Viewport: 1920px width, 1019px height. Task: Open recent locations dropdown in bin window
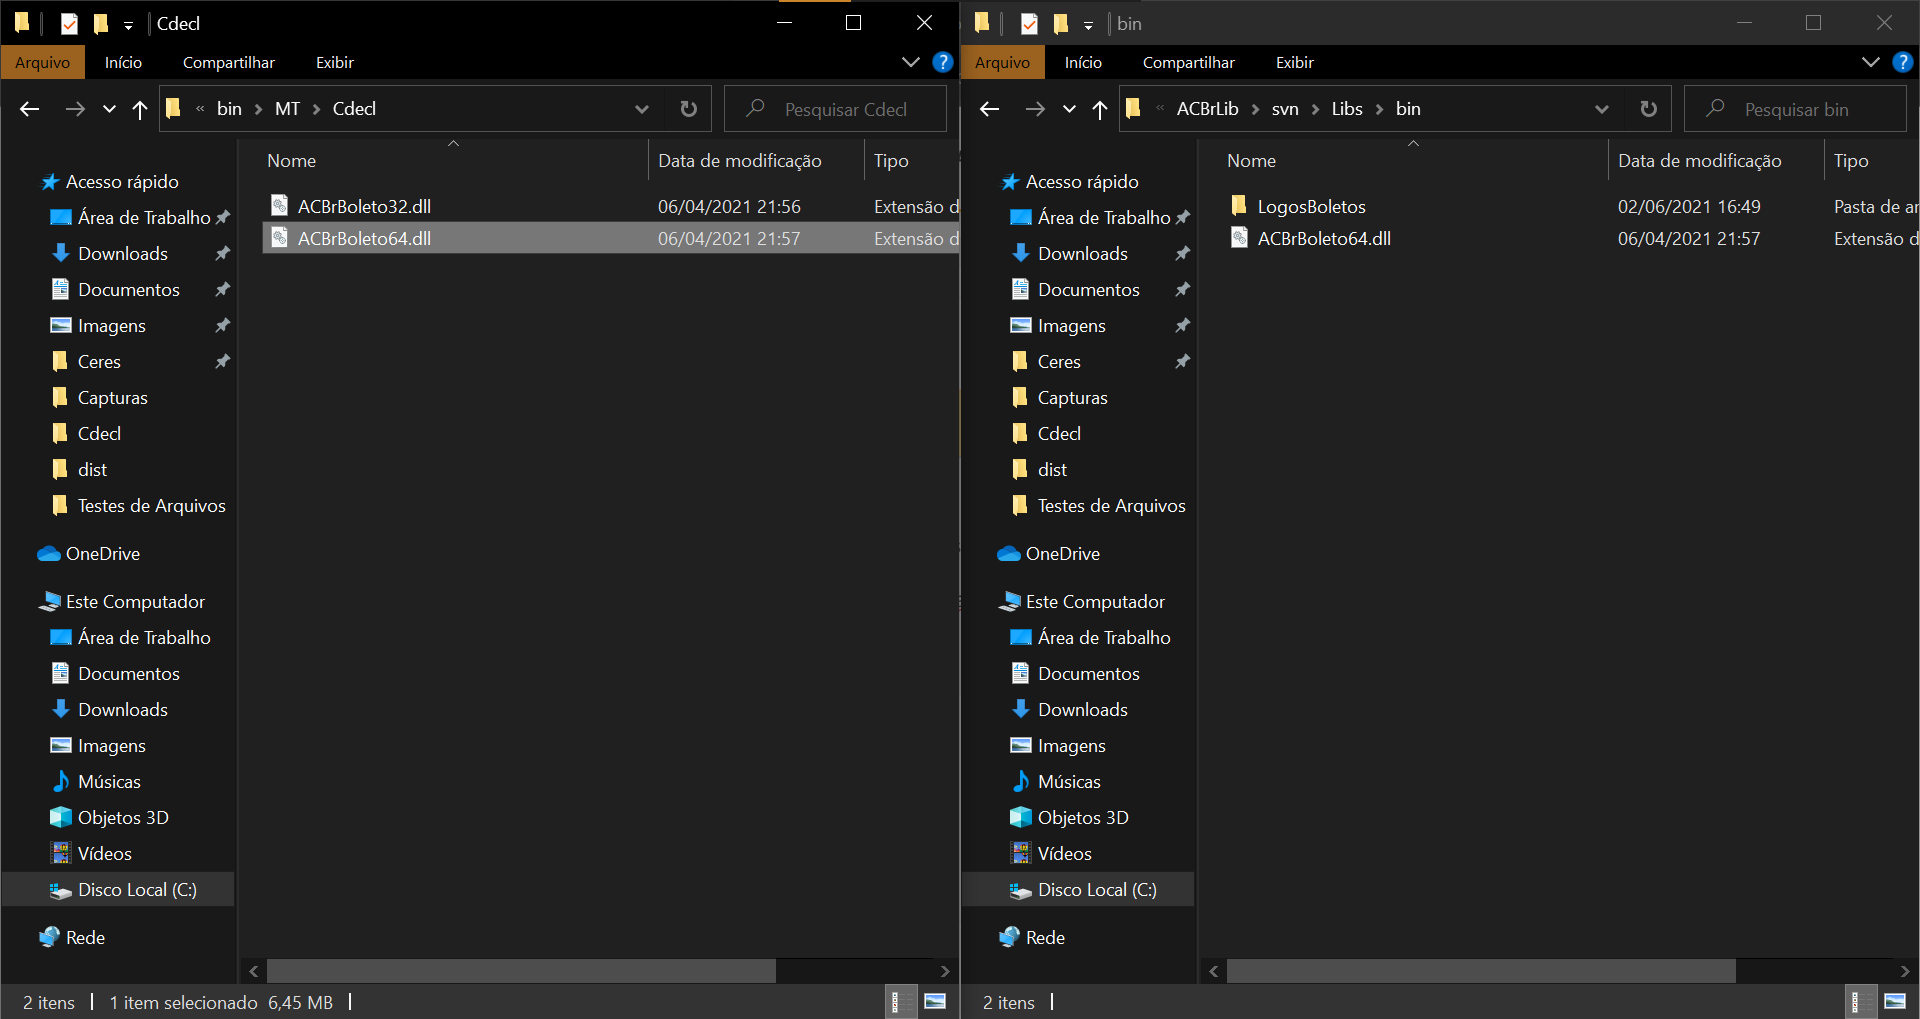pyautogui.click(x=1069, y=109)
